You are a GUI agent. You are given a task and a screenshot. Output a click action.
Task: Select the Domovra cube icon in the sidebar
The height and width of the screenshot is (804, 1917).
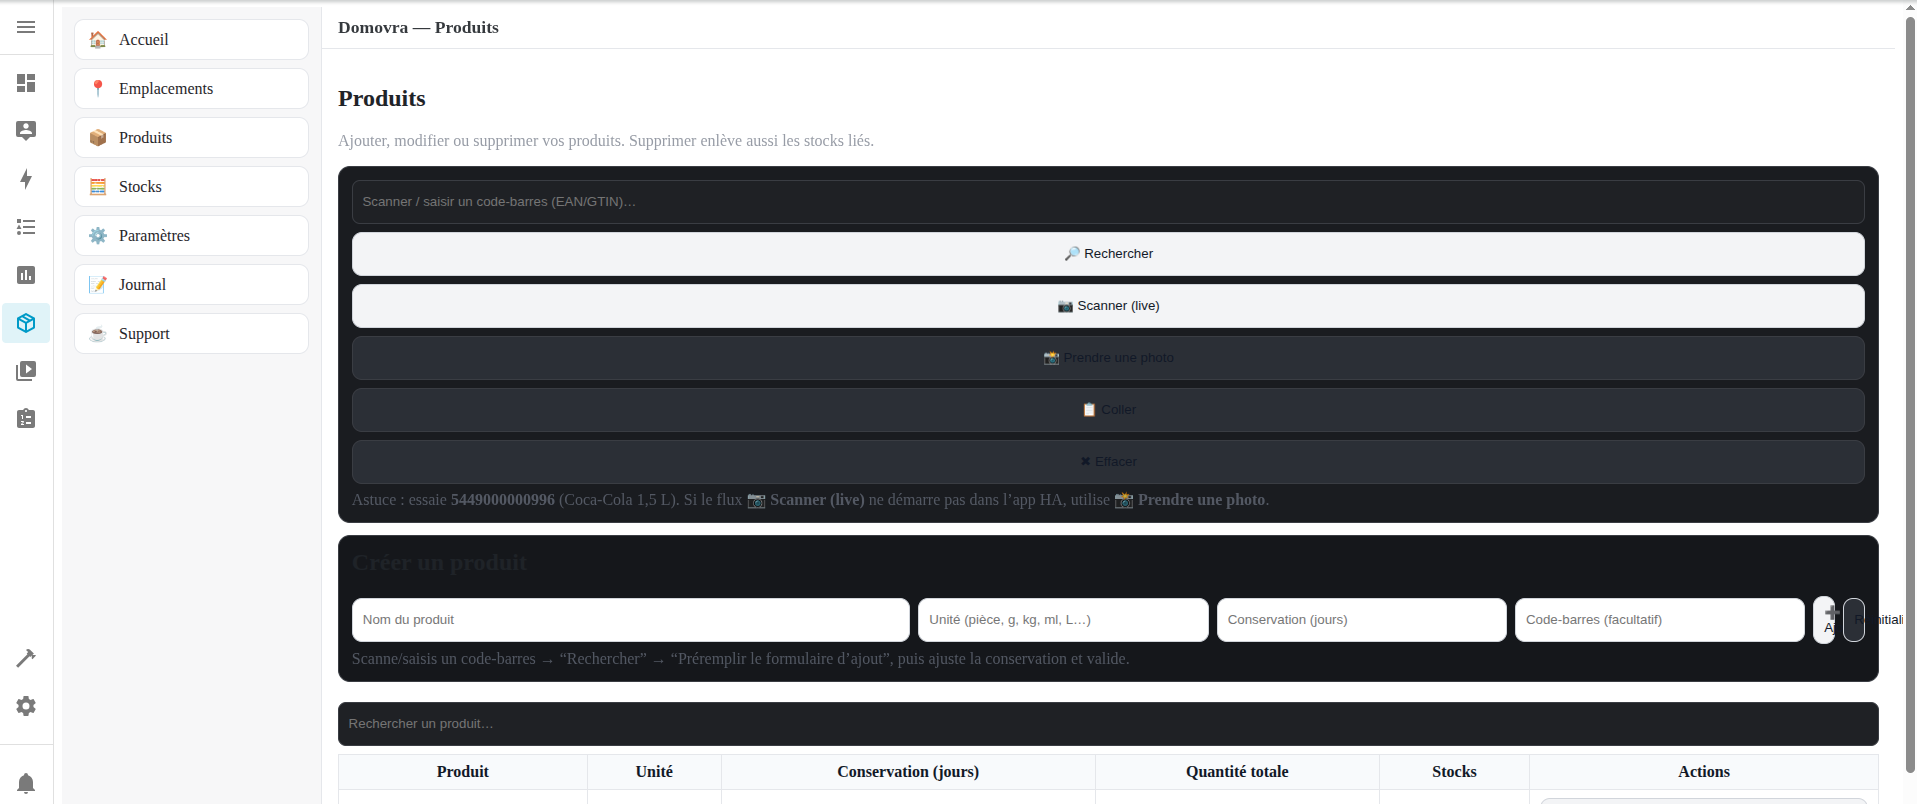click(26, 323)
